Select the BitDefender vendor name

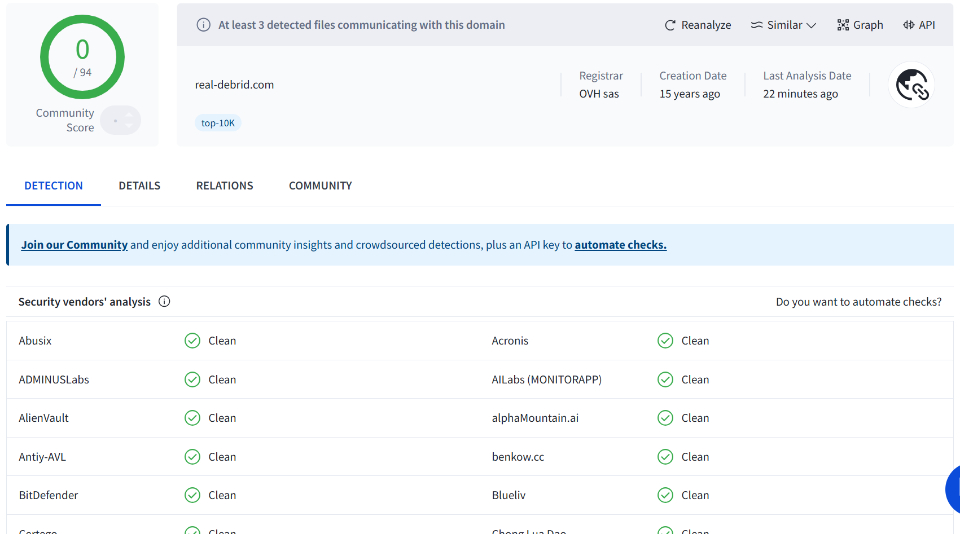(48, 495)
